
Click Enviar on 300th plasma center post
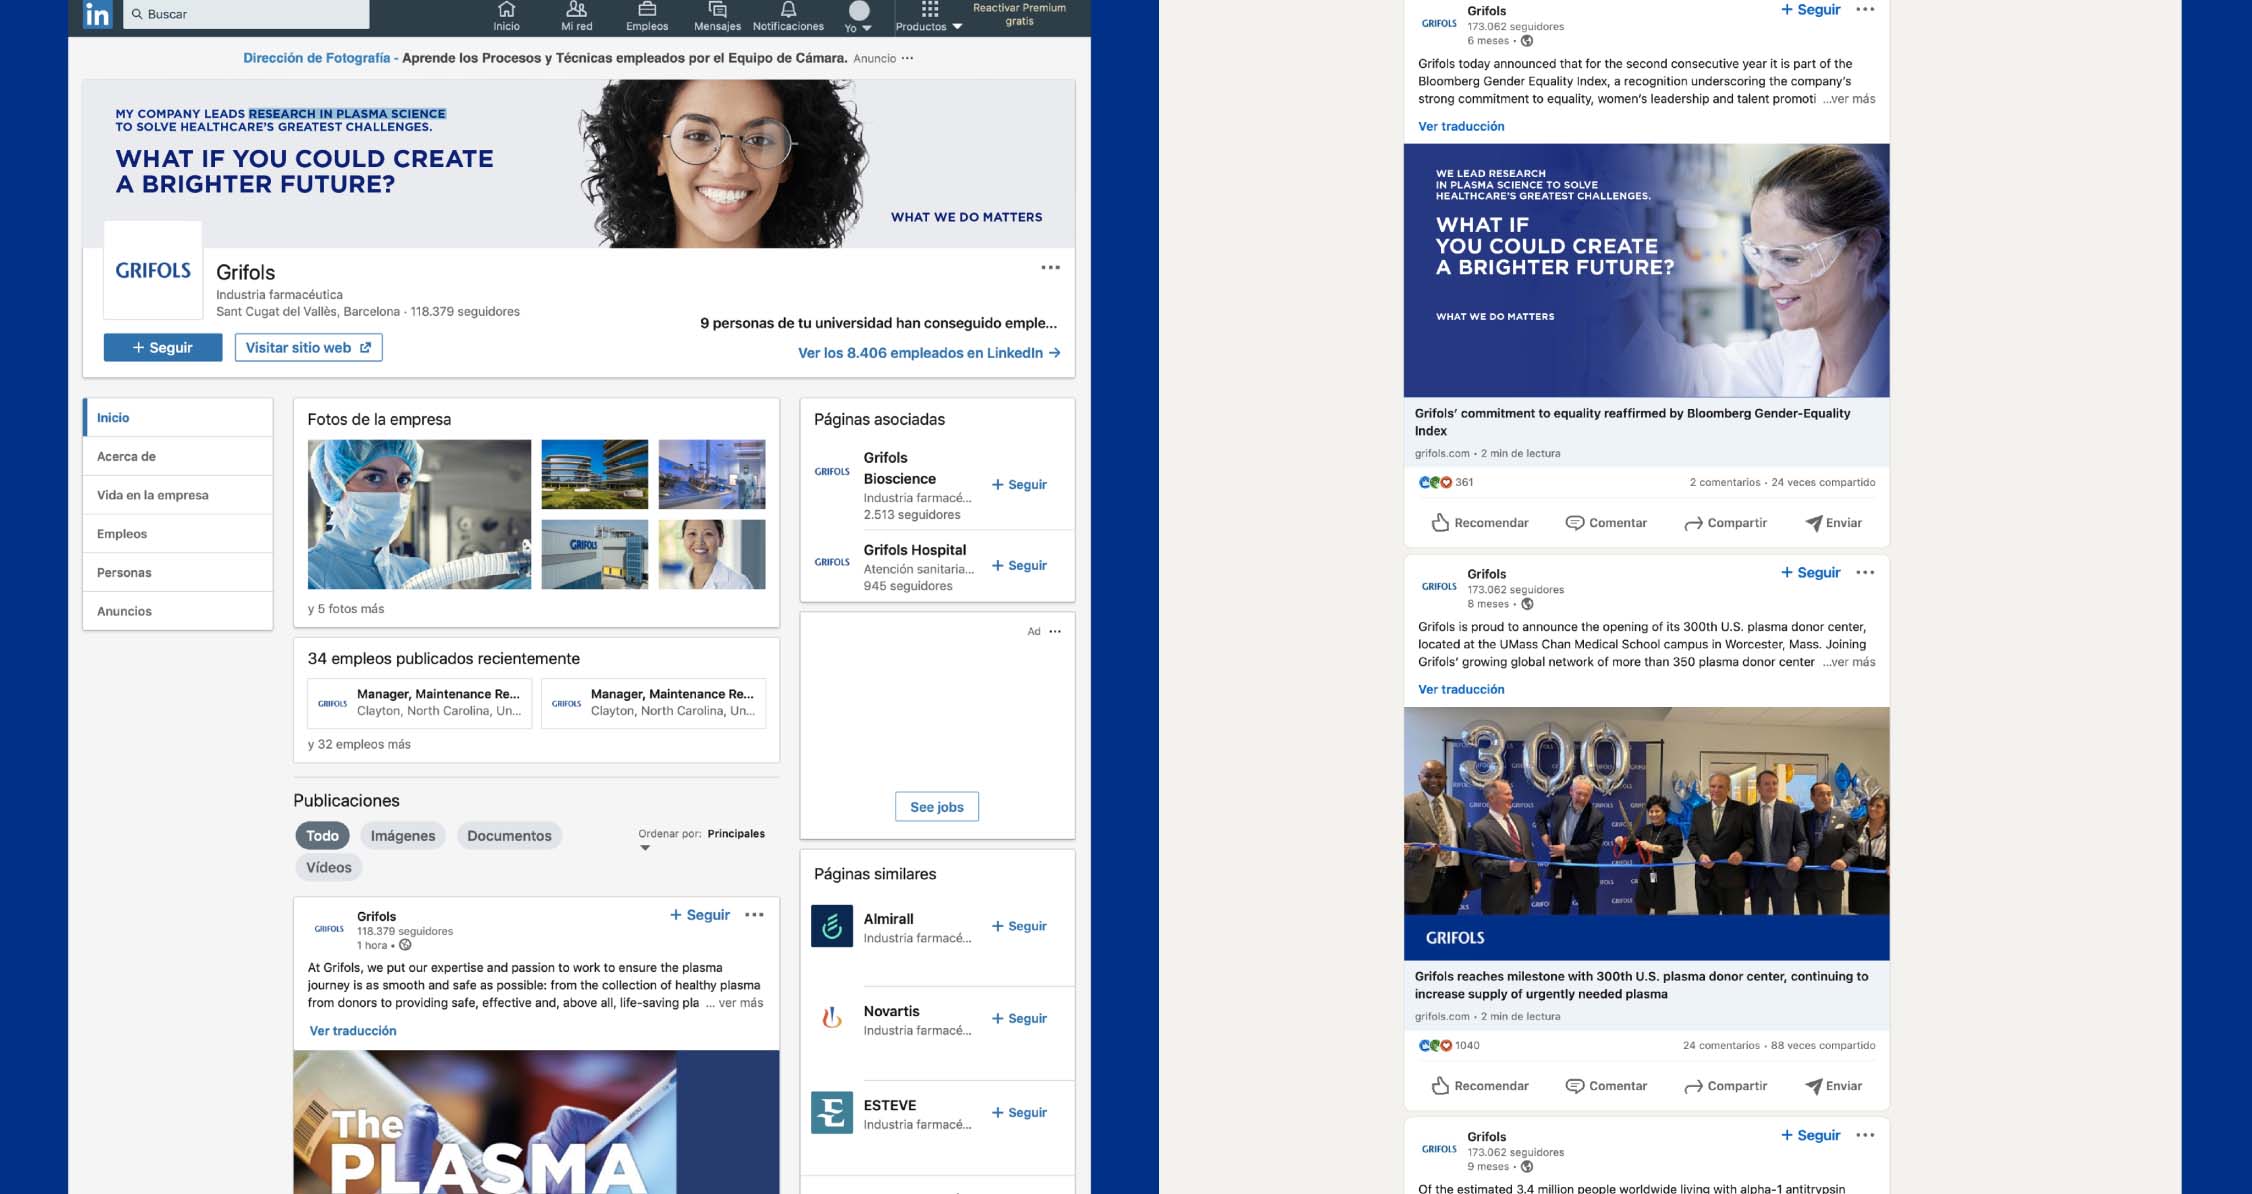1834,1086
